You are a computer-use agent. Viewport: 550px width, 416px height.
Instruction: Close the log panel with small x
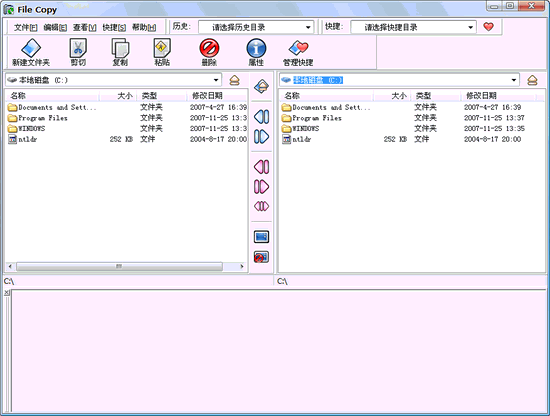[7, 293]
